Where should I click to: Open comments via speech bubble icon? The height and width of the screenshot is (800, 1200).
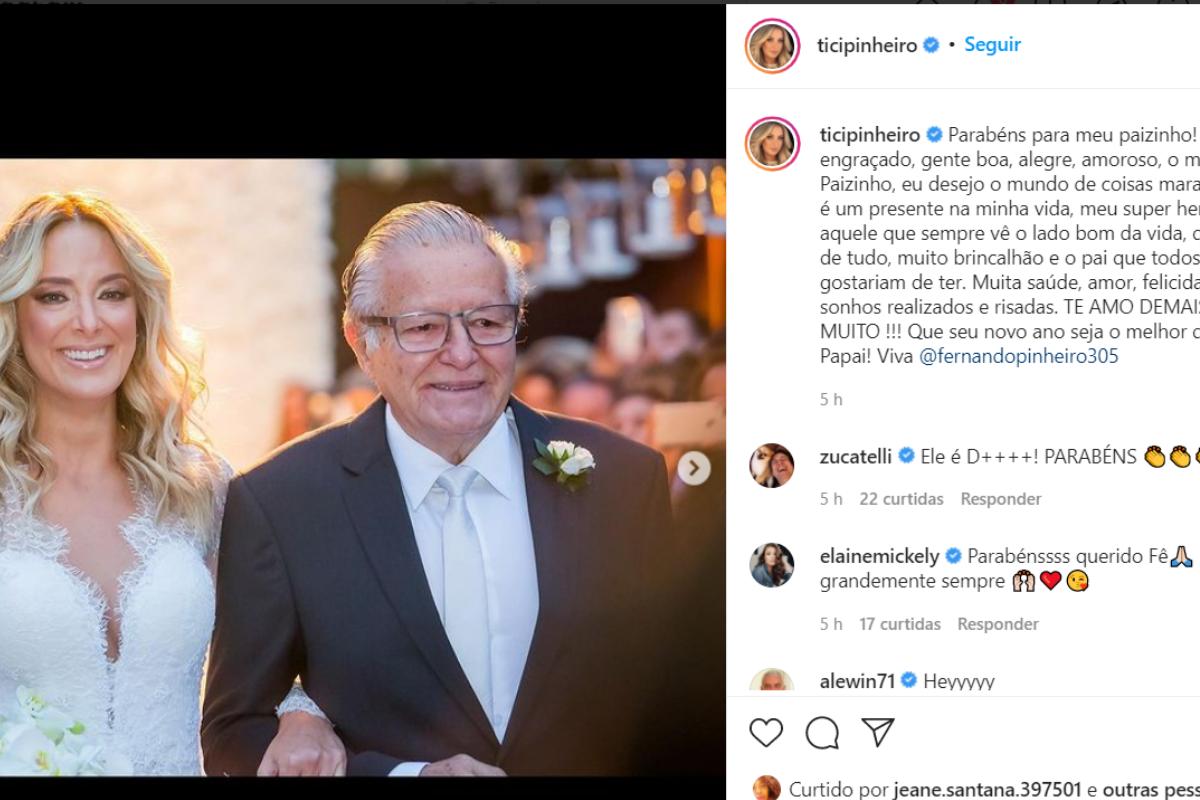[x=822, y=733]
